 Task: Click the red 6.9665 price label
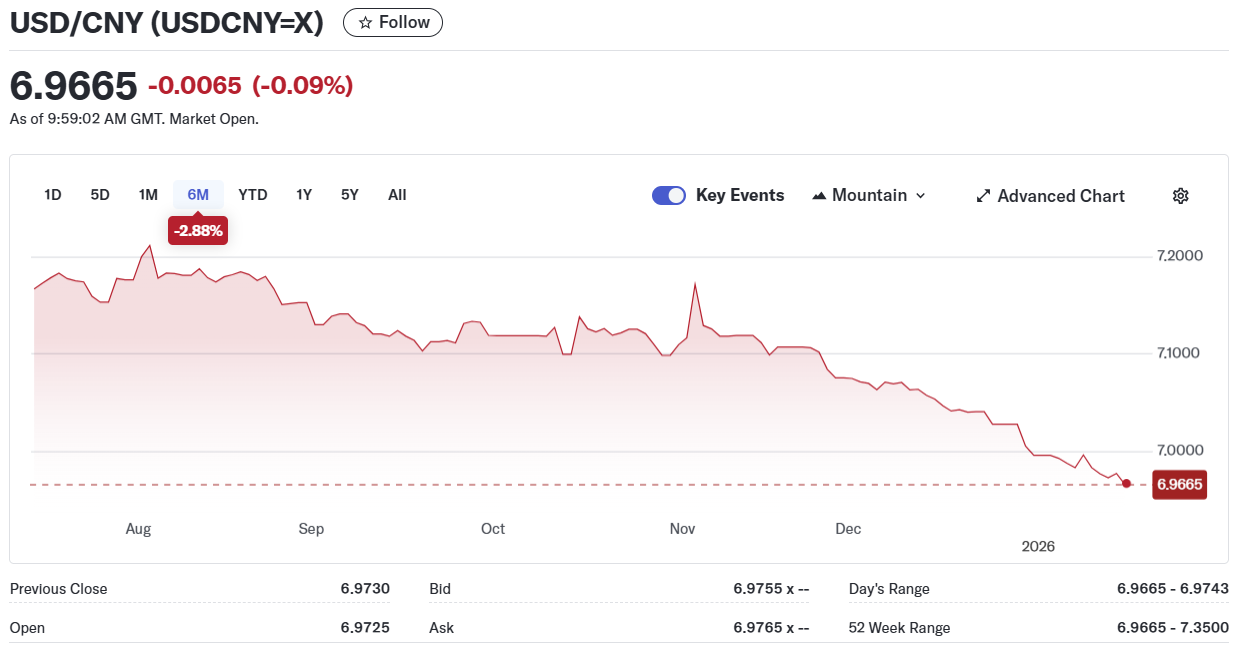point(1179,486)
